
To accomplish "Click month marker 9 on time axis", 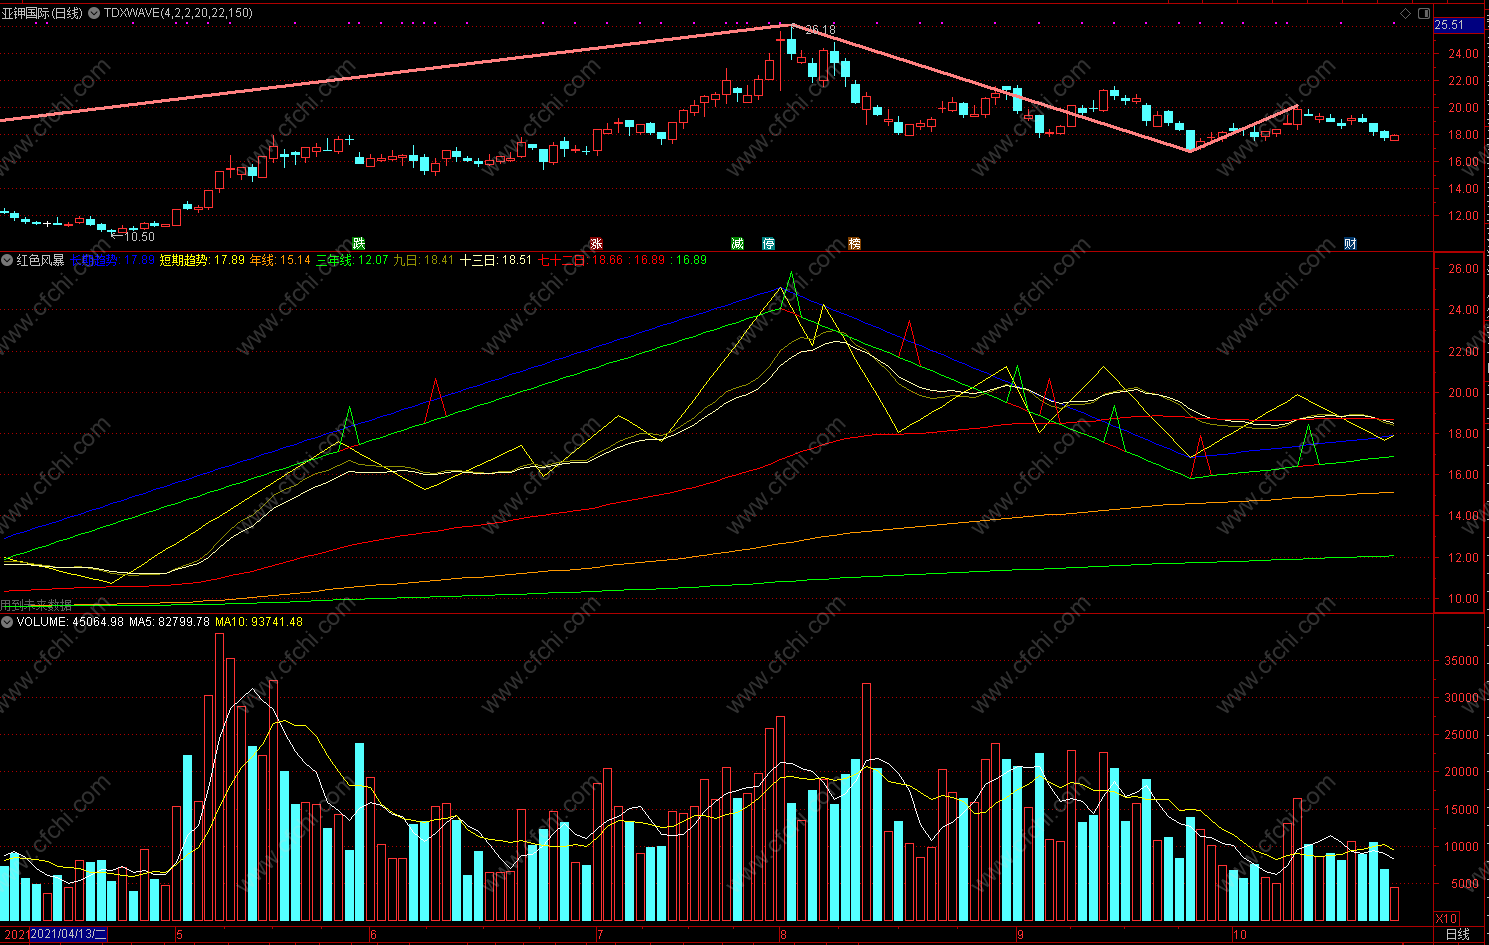I will (x=1020, y=935).
